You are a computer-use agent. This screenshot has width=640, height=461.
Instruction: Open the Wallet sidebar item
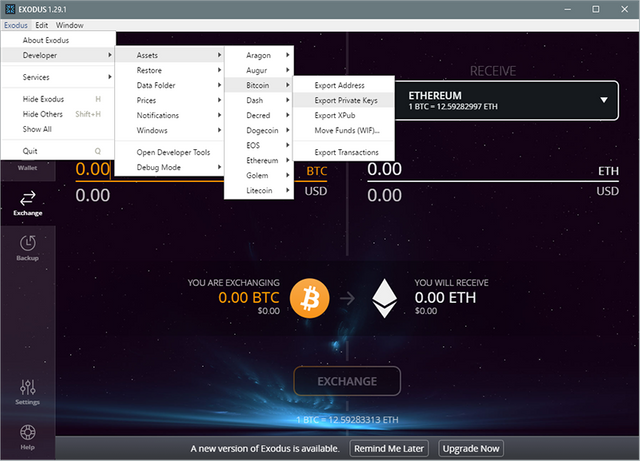click(27, 167)
